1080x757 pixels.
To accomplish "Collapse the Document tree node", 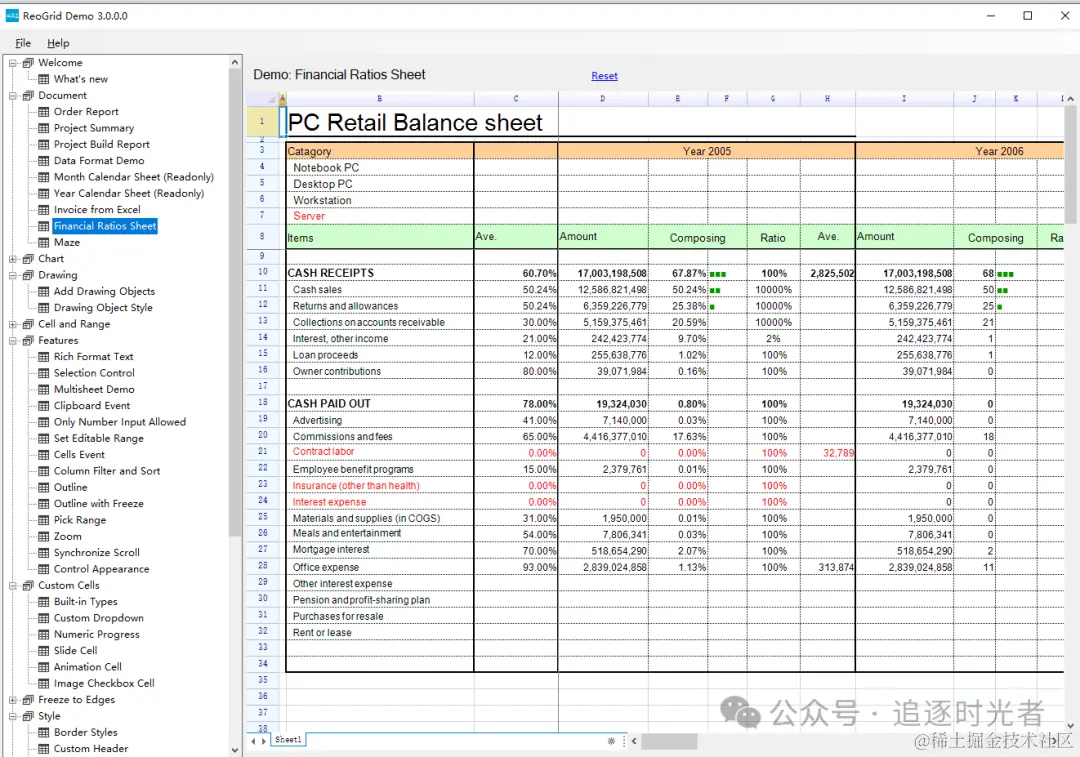I will (x=13, y=96).
